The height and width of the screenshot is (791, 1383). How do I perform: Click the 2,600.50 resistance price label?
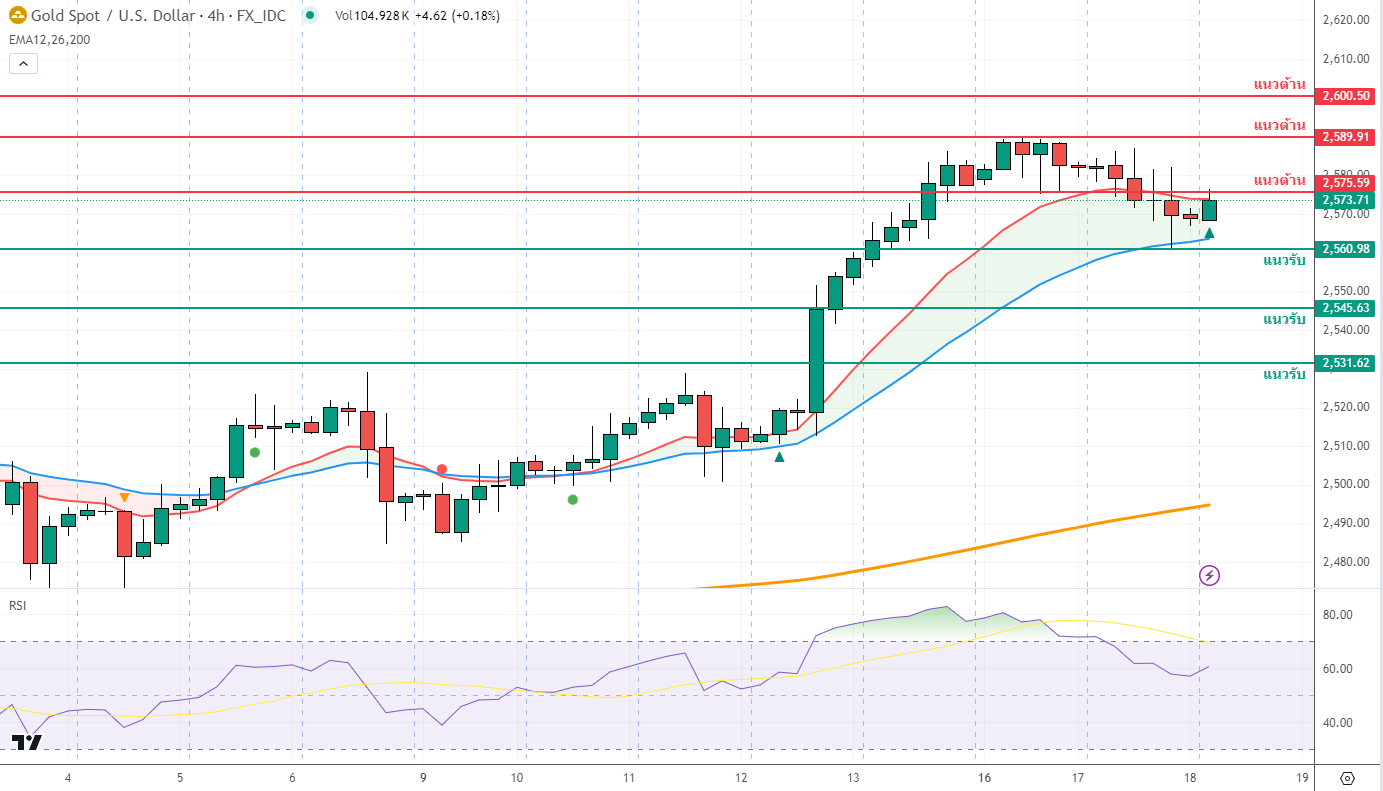(x=1345, y=96)
